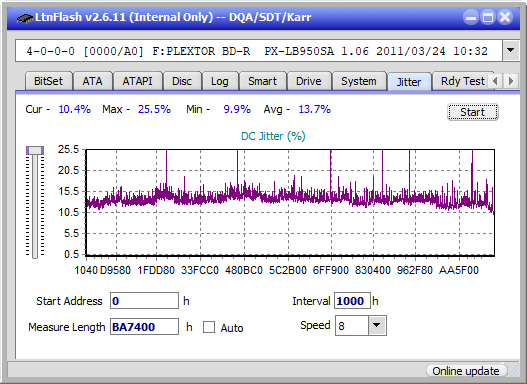Open the Drive tab

point(309,81)
